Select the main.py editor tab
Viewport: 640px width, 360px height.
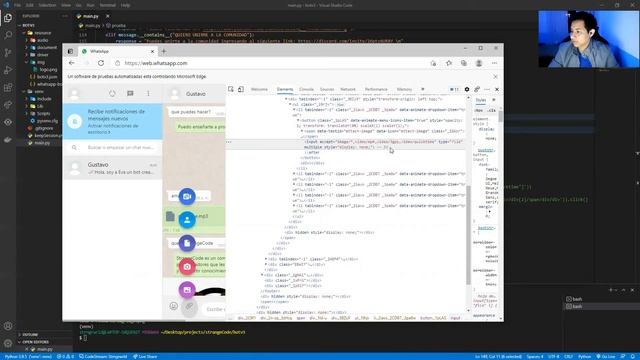click(91, 16)
